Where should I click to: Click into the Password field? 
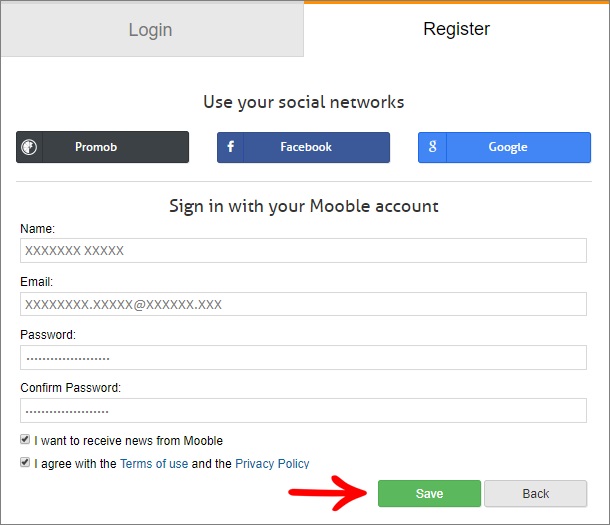303,357
